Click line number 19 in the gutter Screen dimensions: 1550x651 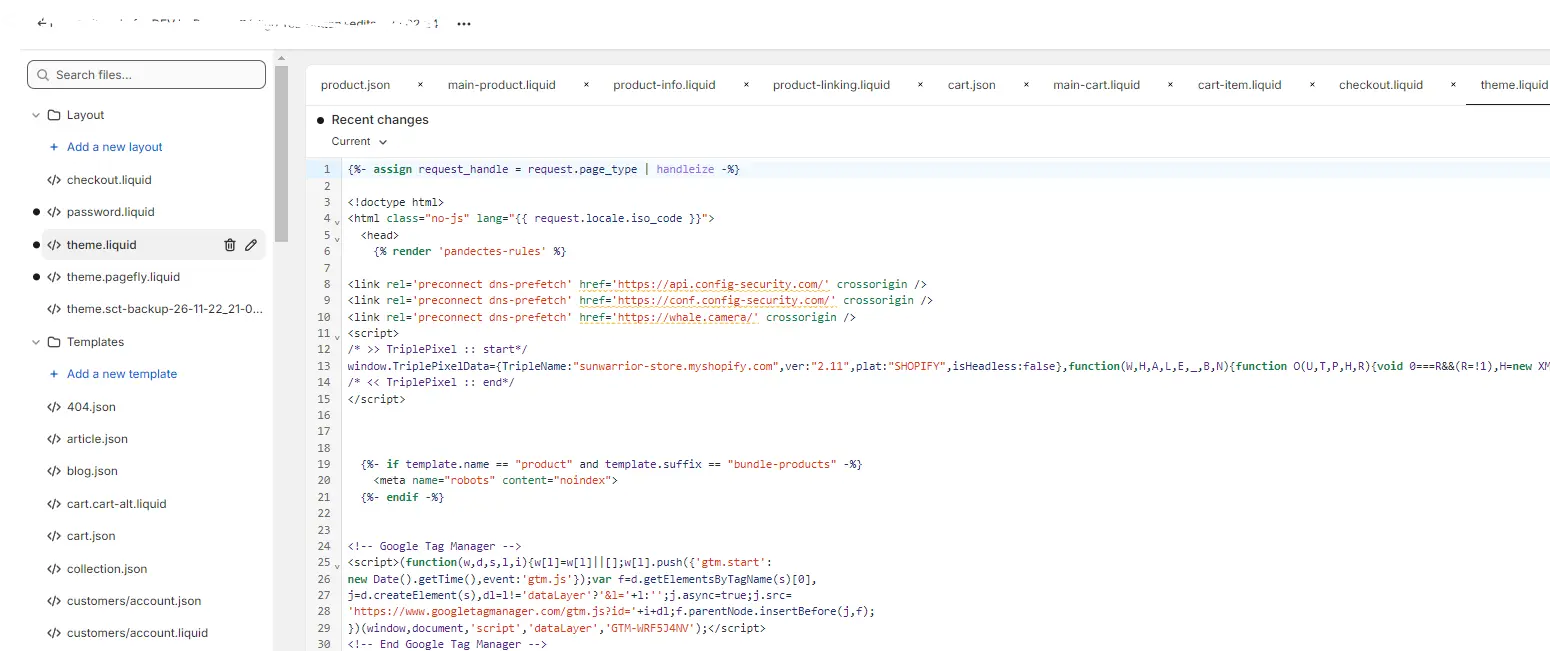coord(324,465)
